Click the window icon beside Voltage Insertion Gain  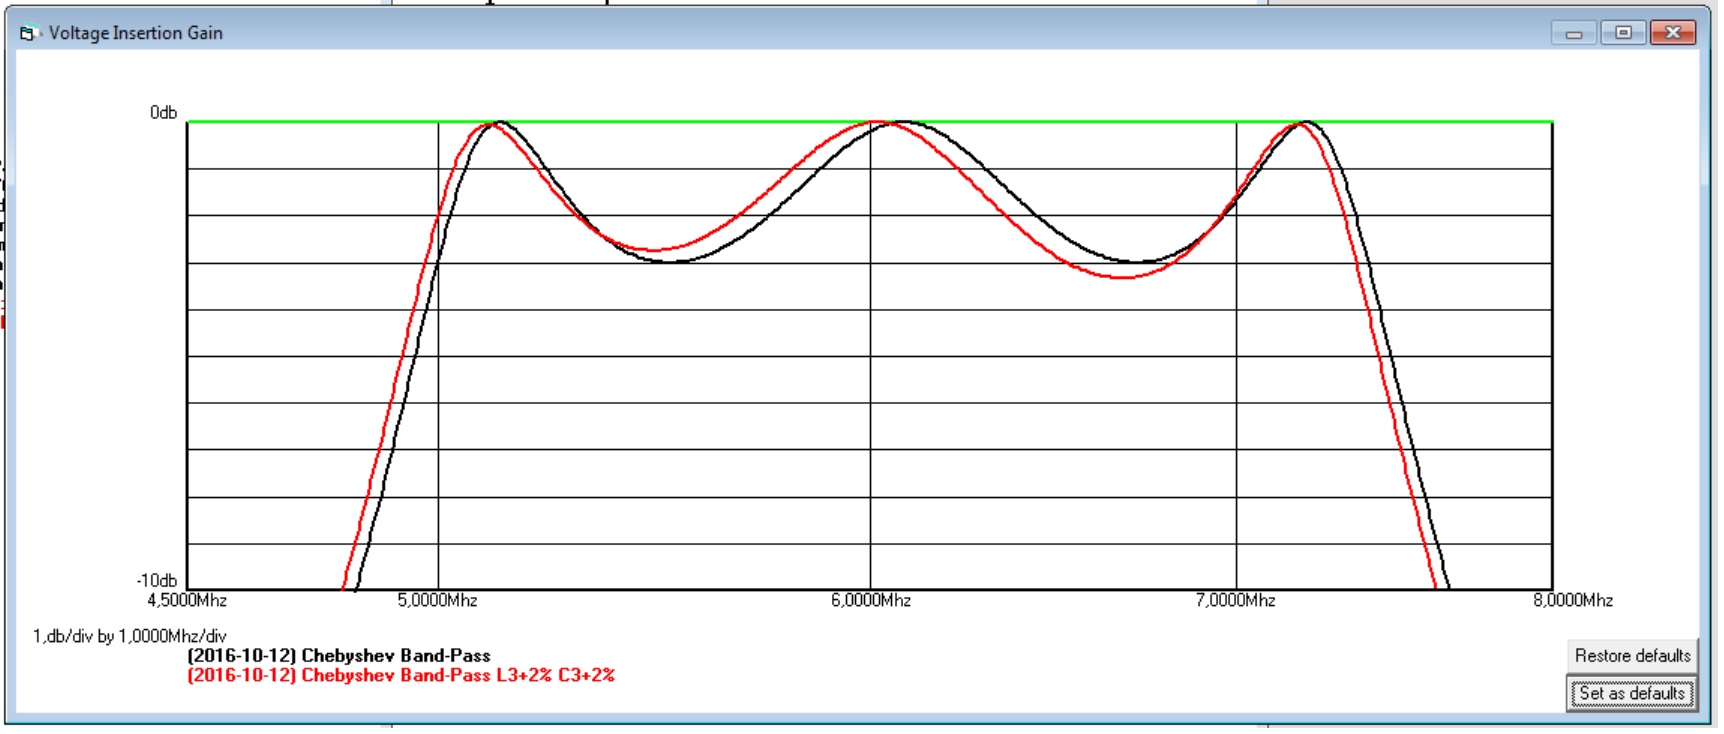pos(27,33)
